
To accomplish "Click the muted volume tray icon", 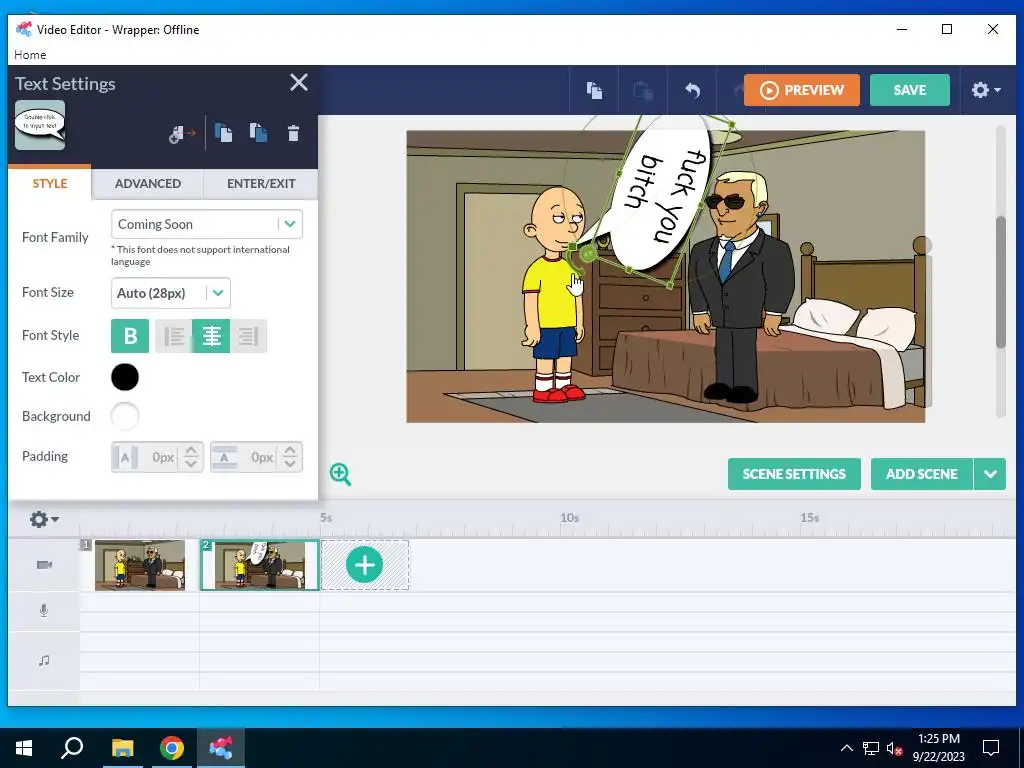I will click(x=895, y=748).
